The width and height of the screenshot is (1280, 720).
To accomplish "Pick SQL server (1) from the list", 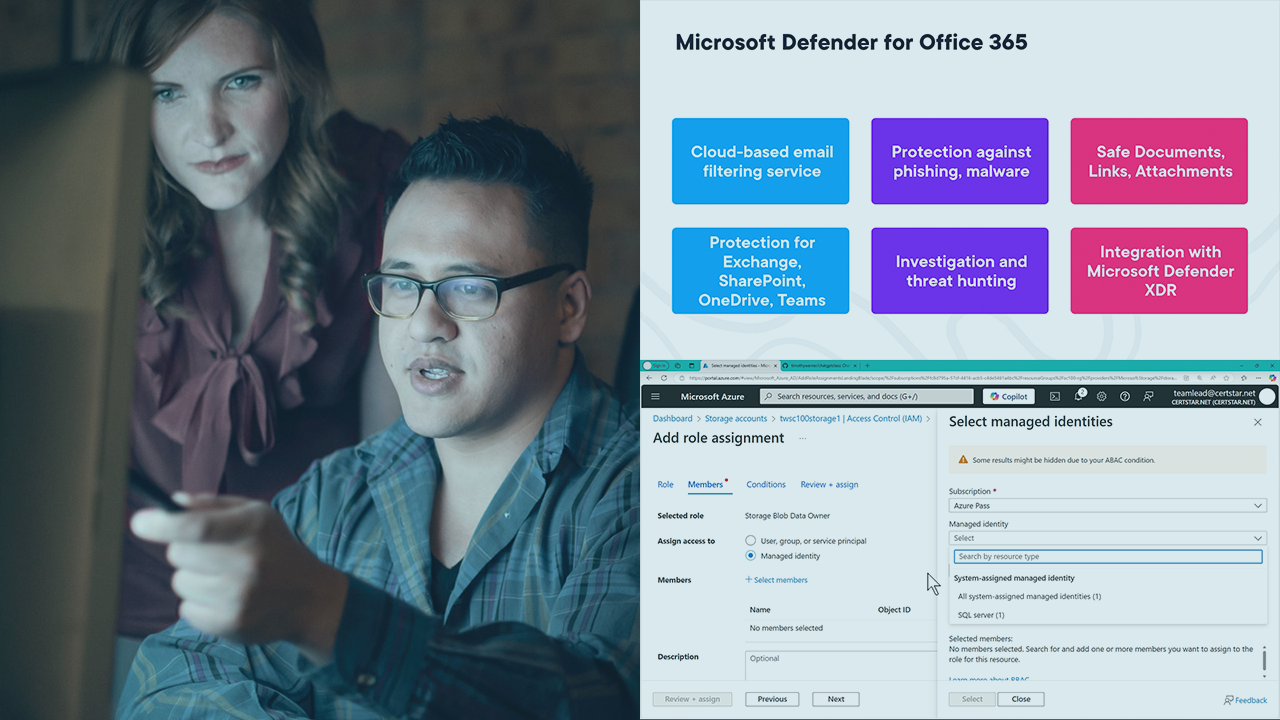I will (x=981, y=615).
